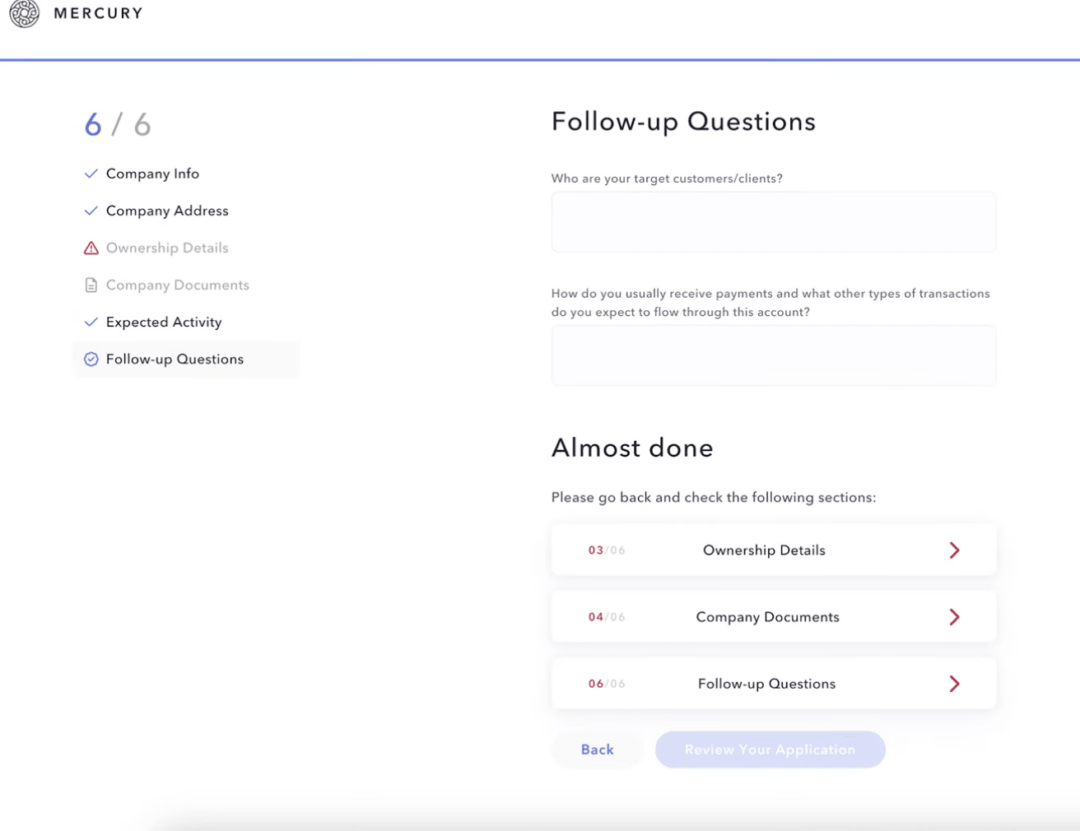Click the checkmark beside Company Info
1080x831 pixels.
click(x=89, y=173)
